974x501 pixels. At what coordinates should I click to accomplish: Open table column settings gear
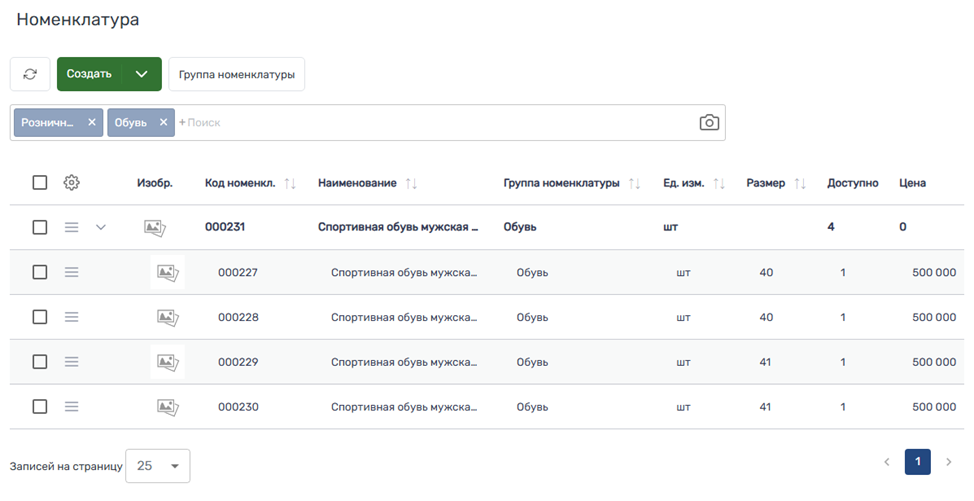[71, 183]
